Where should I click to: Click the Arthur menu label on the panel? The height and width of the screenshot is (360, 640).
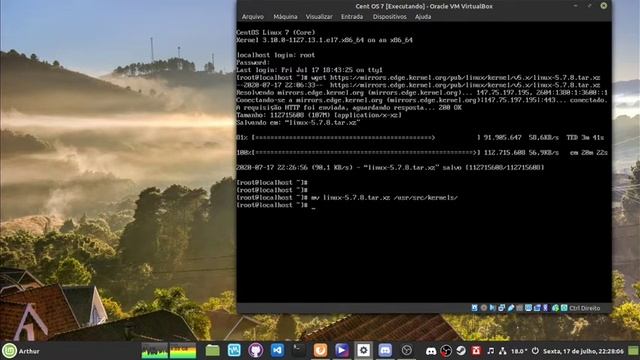(29, 351)
